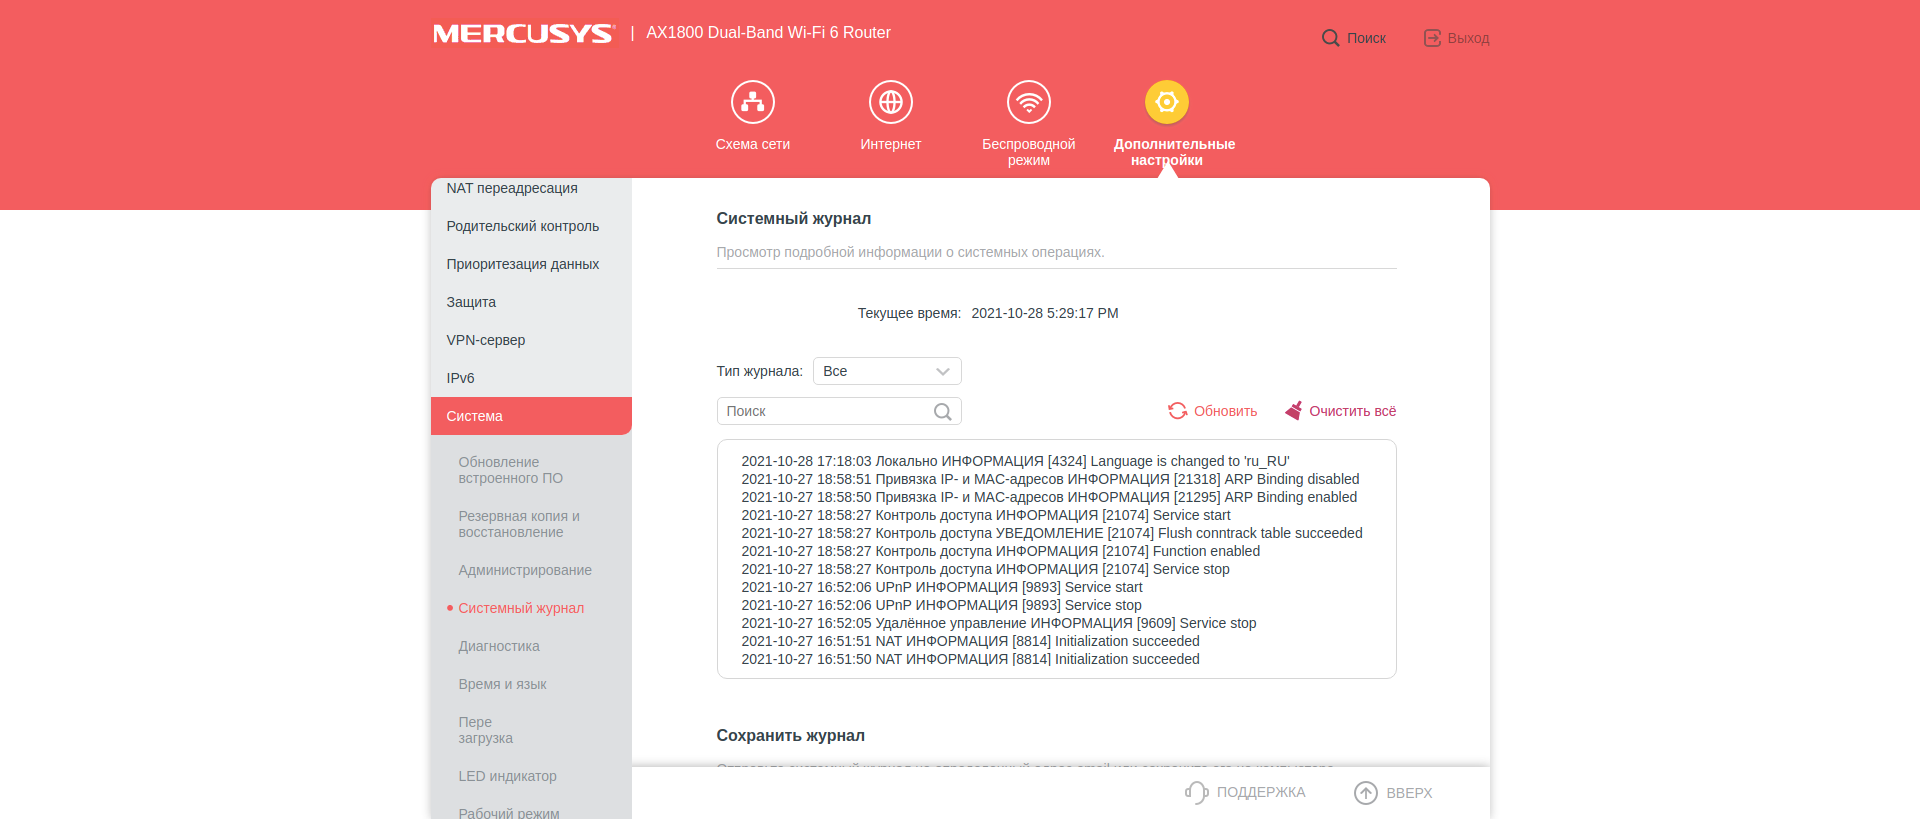The image size is (1920, 819).
Task: Click the ВВЕРХ up arrow icon
Action: (x=1365, y=793)
